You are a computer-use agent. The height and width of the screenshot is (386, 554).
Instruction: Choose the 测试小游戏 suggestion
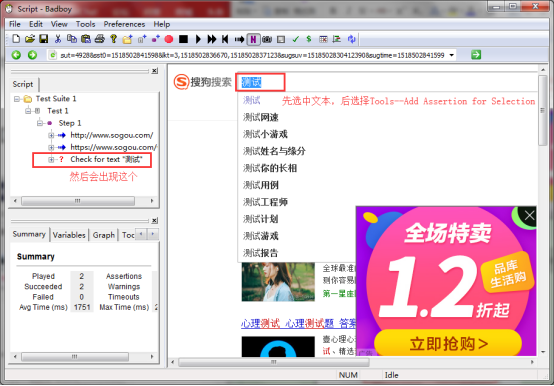point(265,134)
